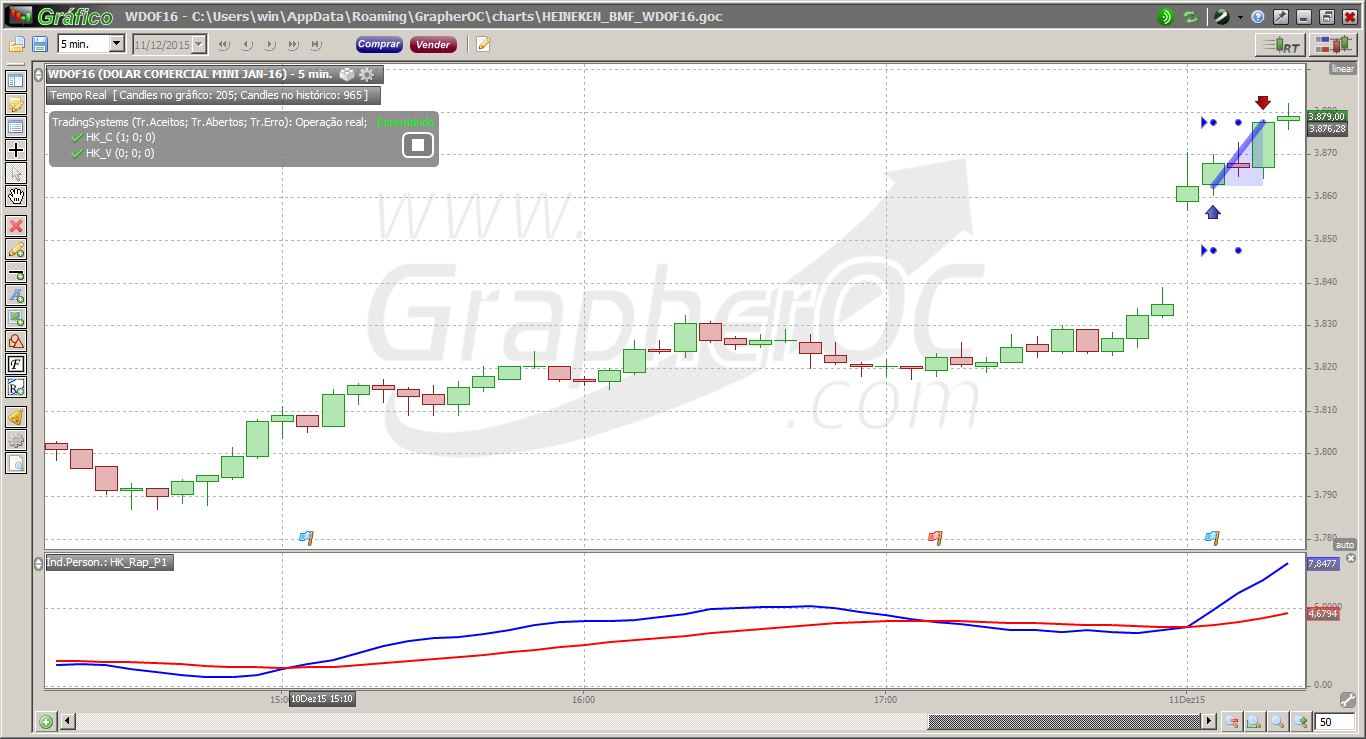Screen dimensions: 1366x739
Task: Open the notes pencil icon in toolbar
Action: 484,44
